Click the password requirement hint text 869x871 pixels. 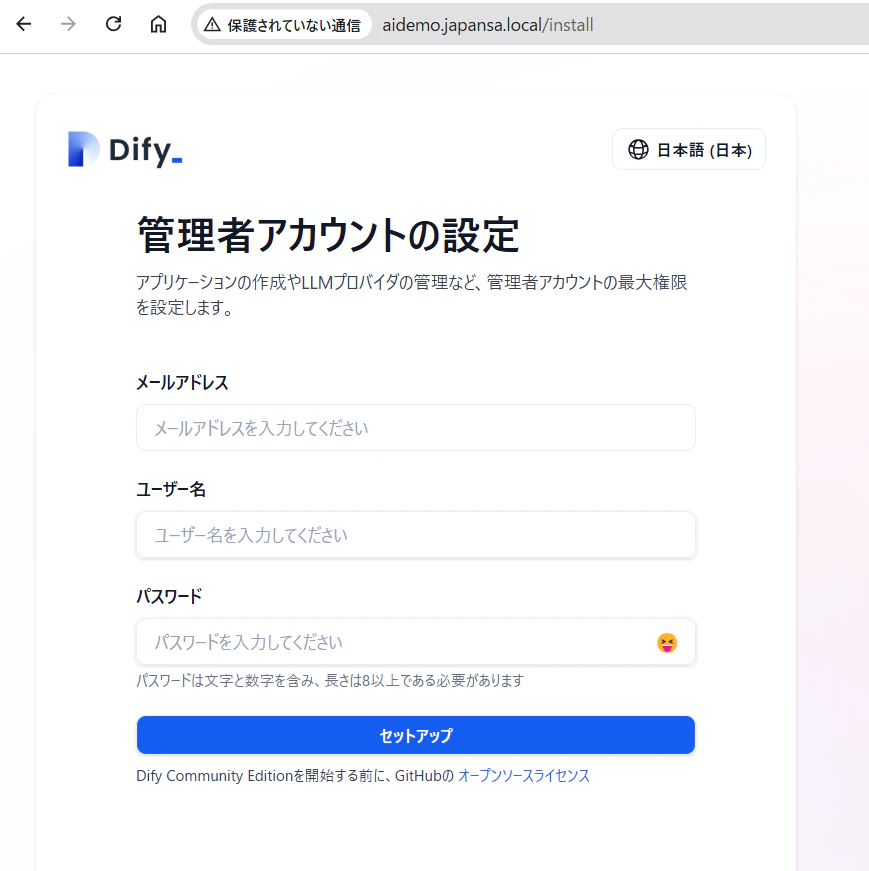[330, 680]
